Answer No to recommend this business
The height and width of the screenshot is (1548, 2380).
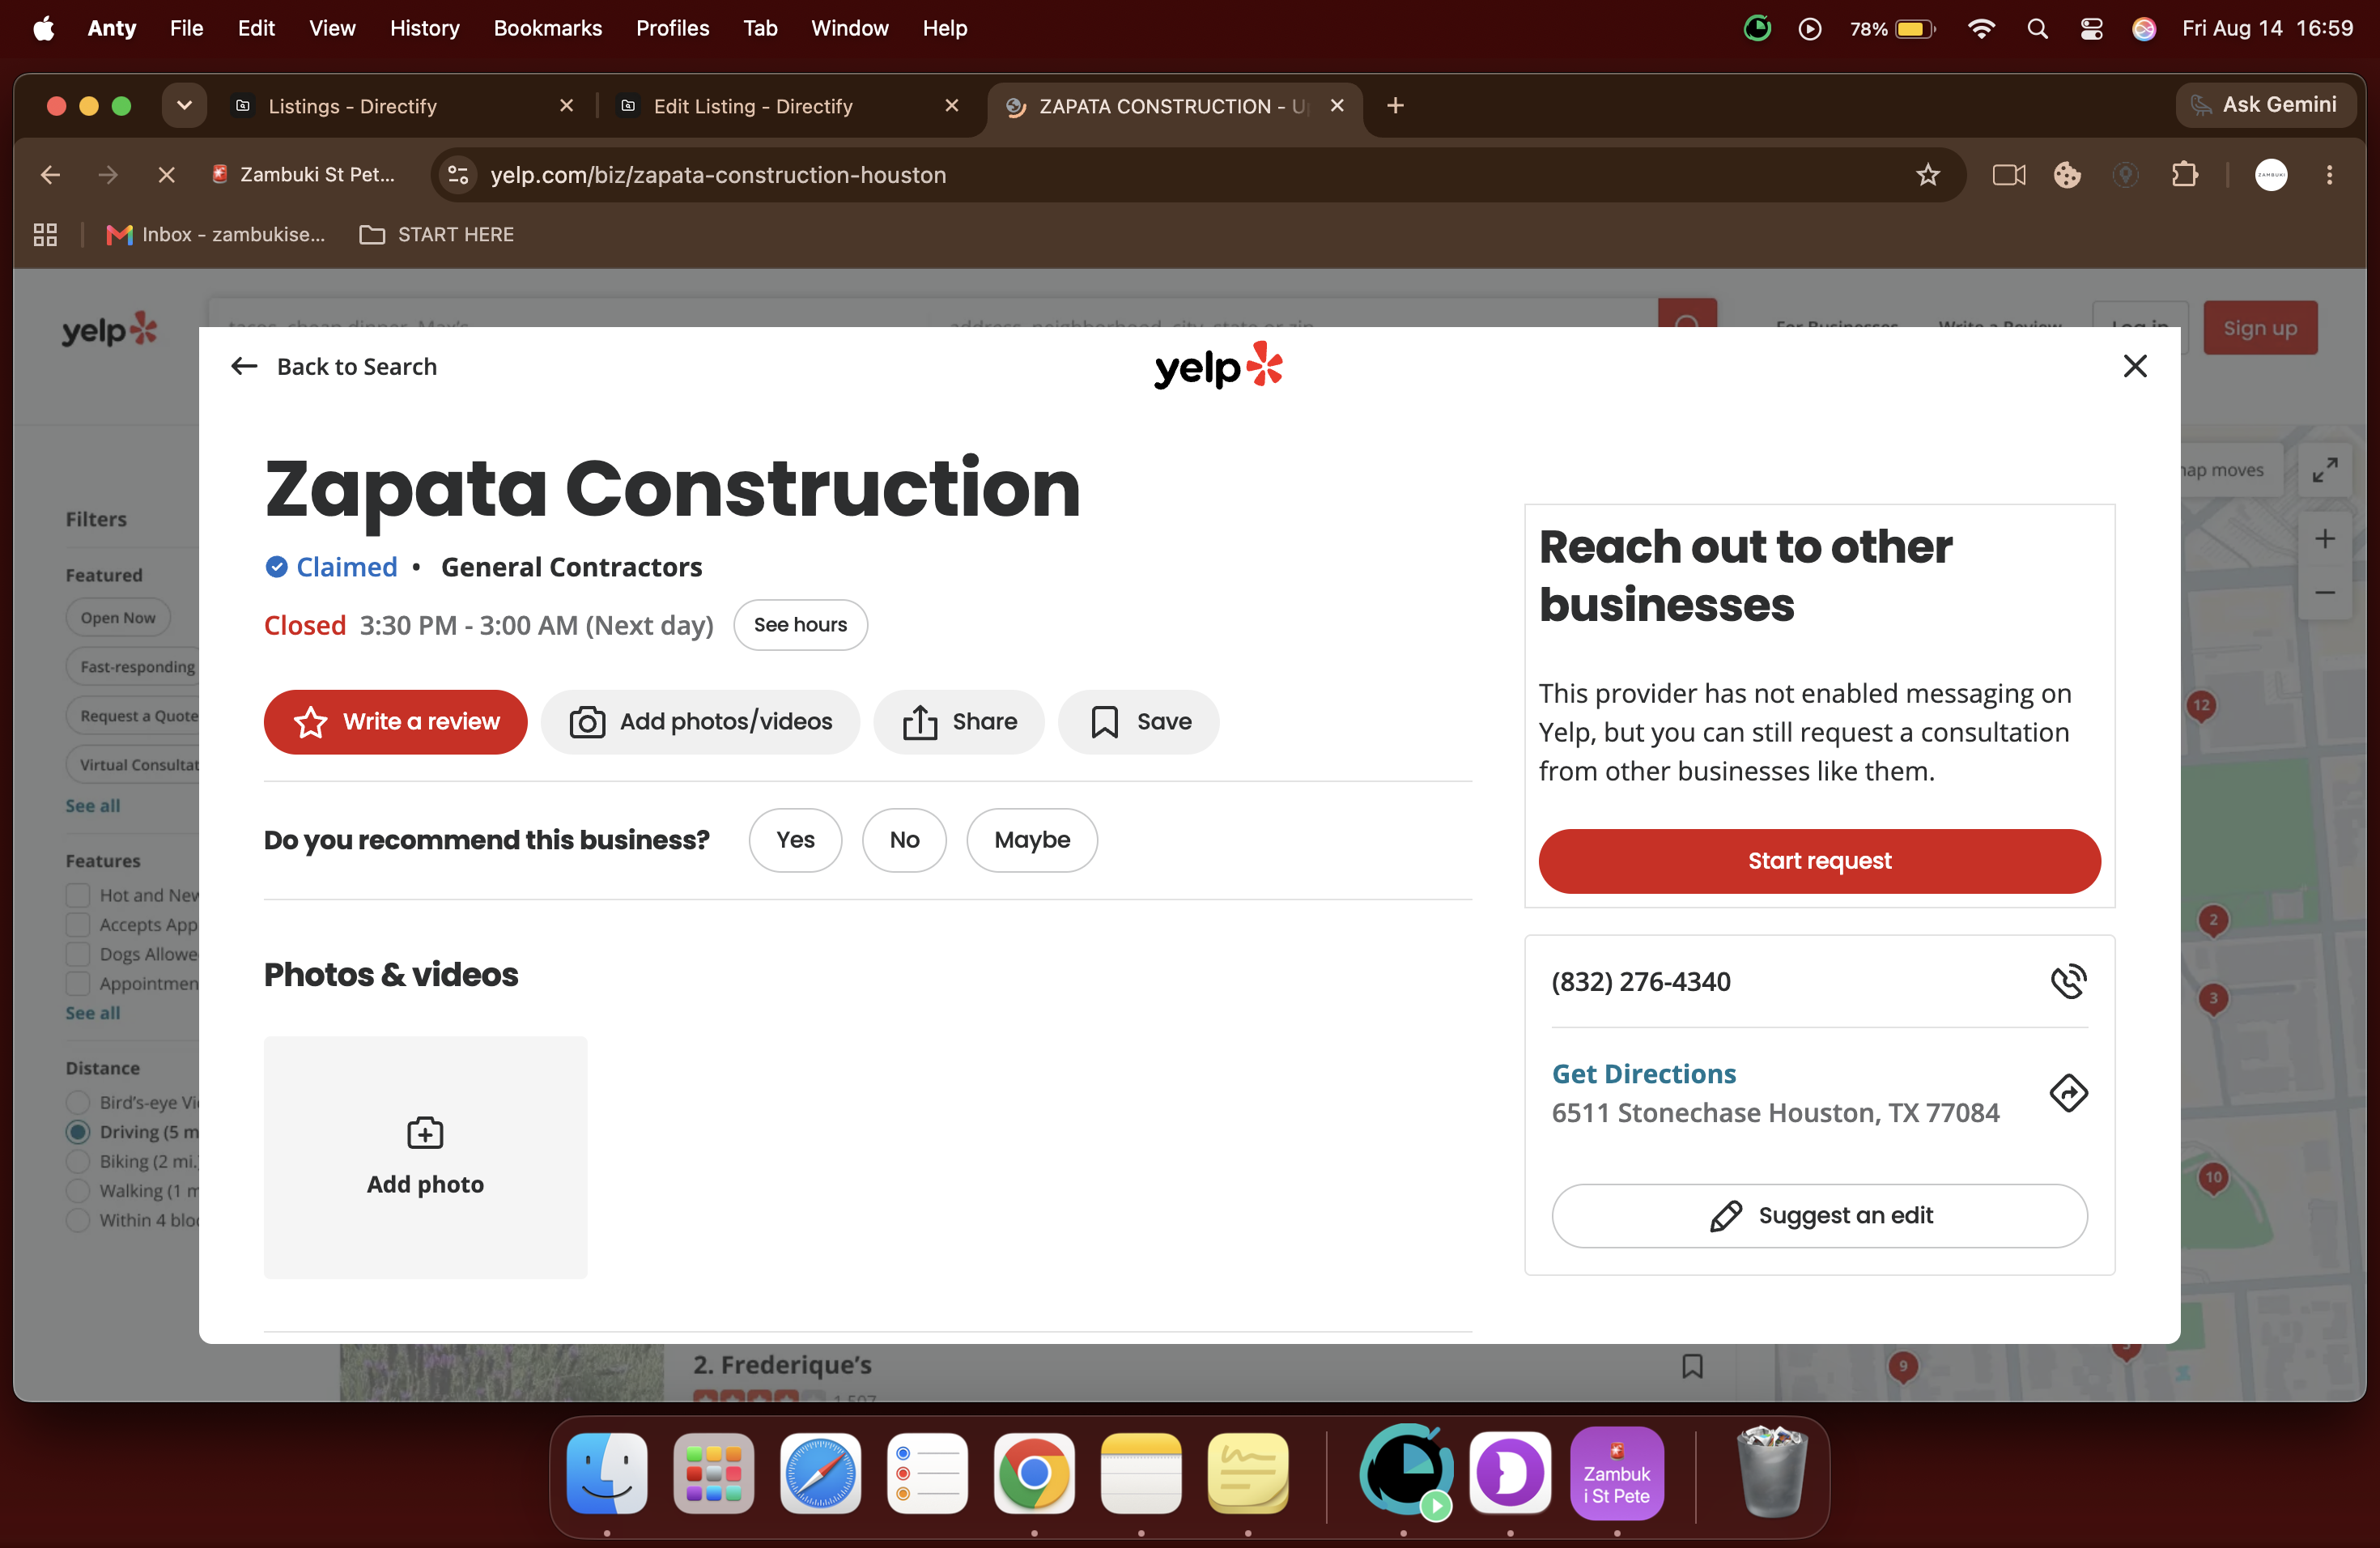point(904,840)
